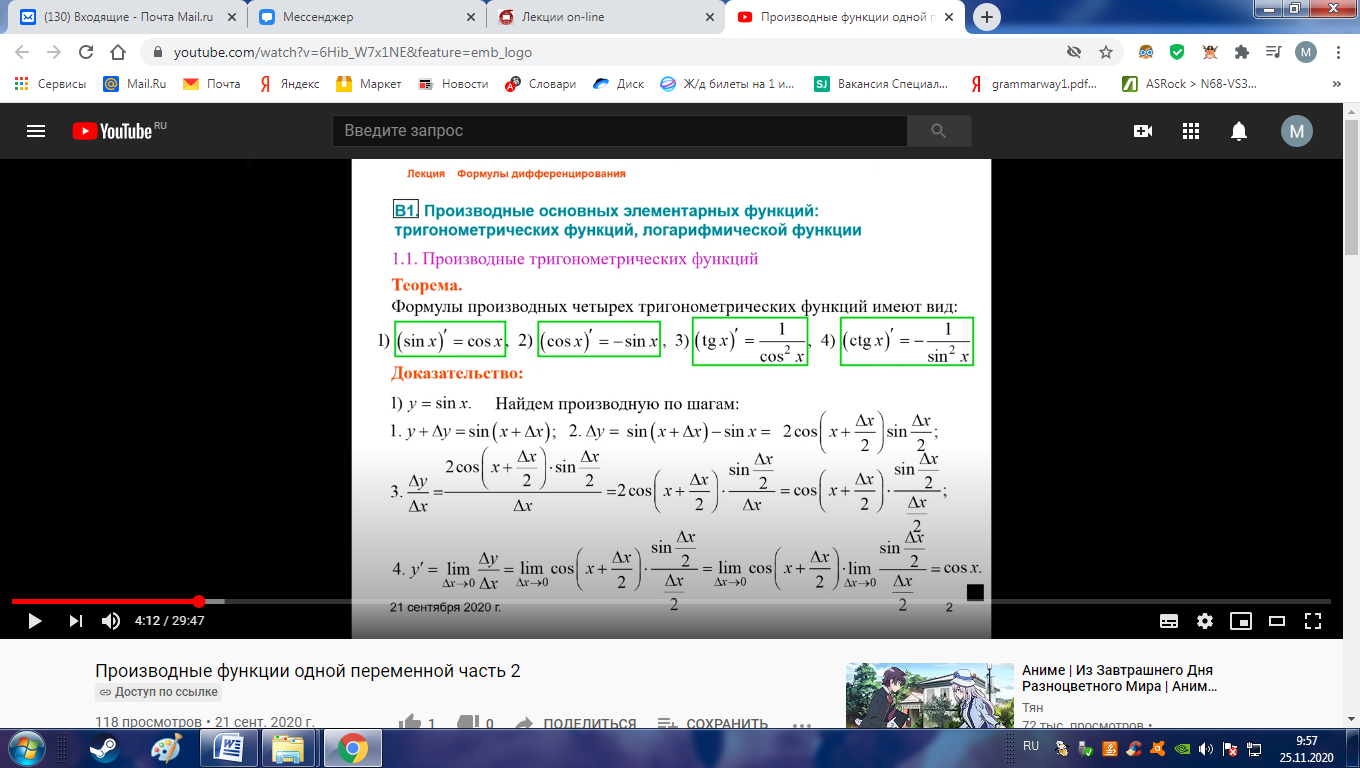The image size is (1360, 768).
Task: Click the crossed-eye icon in address bar
Action: (1074, 52)
